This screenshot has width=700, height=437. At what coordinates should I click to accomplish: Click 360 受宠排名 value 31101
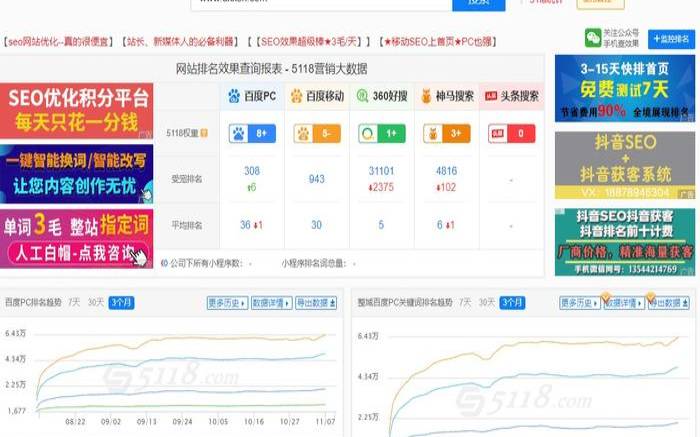[381, 171]
